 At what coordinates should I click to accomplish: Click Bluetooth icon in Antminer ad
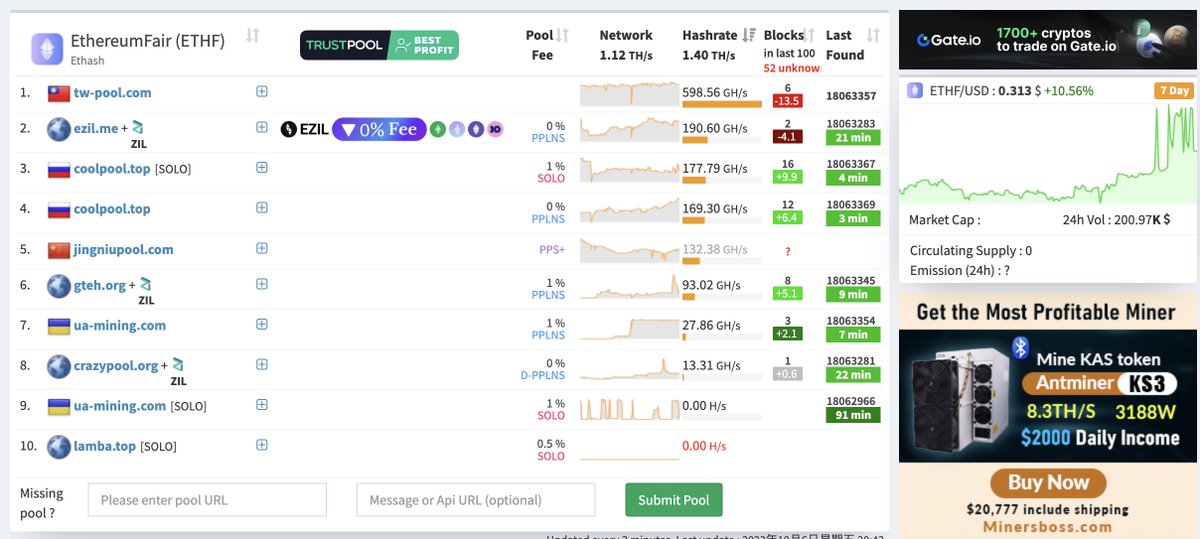point(1021,347)
